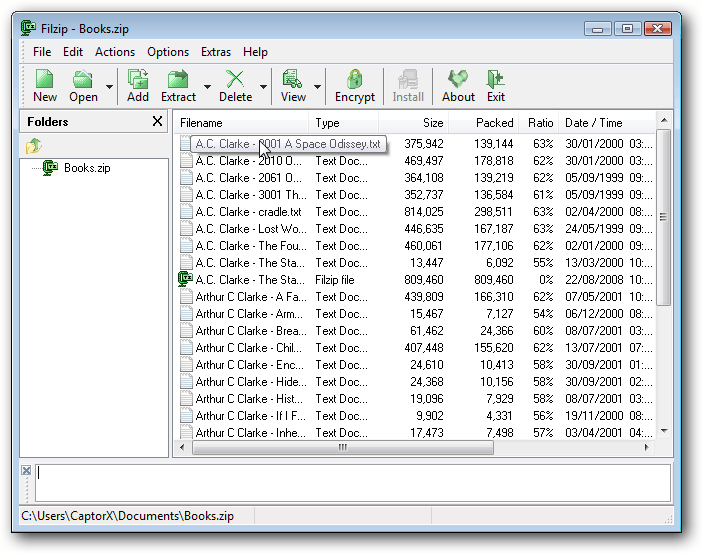
Task: Click the horizontal scrollbar left arrow
Action: tap(182, 447)
